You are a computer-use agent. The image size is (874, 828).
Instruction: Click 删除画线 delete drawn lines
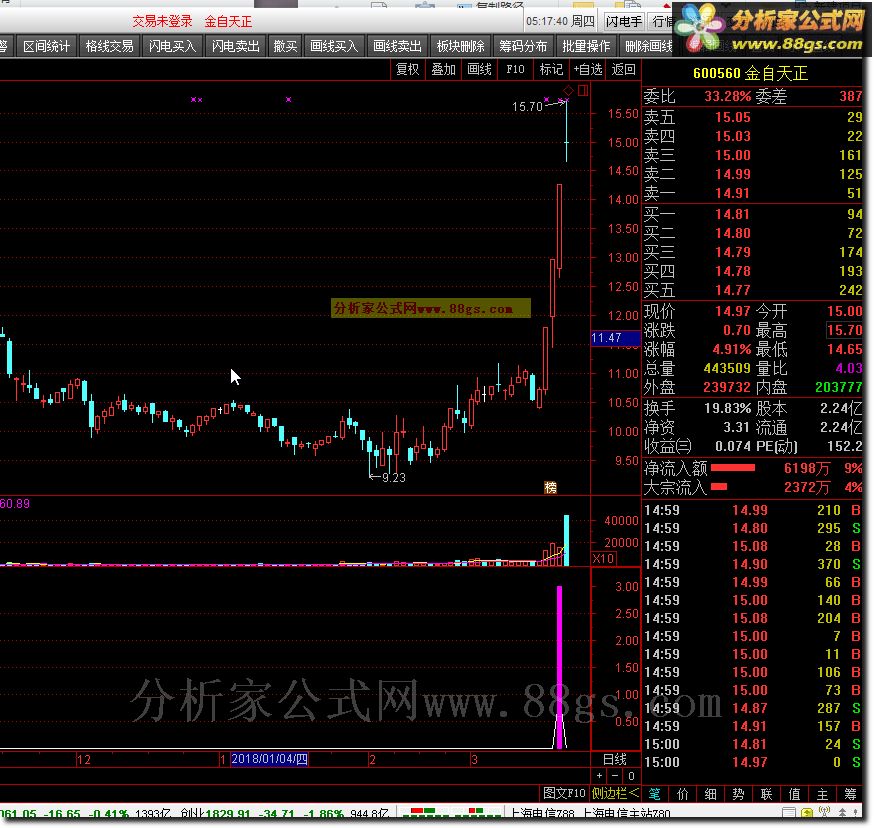pyautogui.click(x=649, y=46)
